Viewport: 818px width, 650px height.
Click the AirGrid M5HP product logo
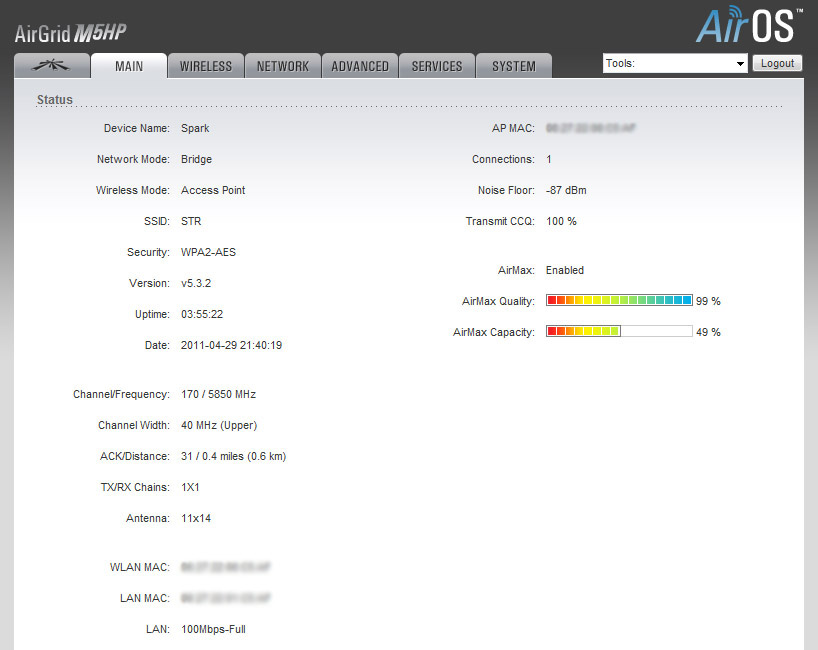coord(70,33)
